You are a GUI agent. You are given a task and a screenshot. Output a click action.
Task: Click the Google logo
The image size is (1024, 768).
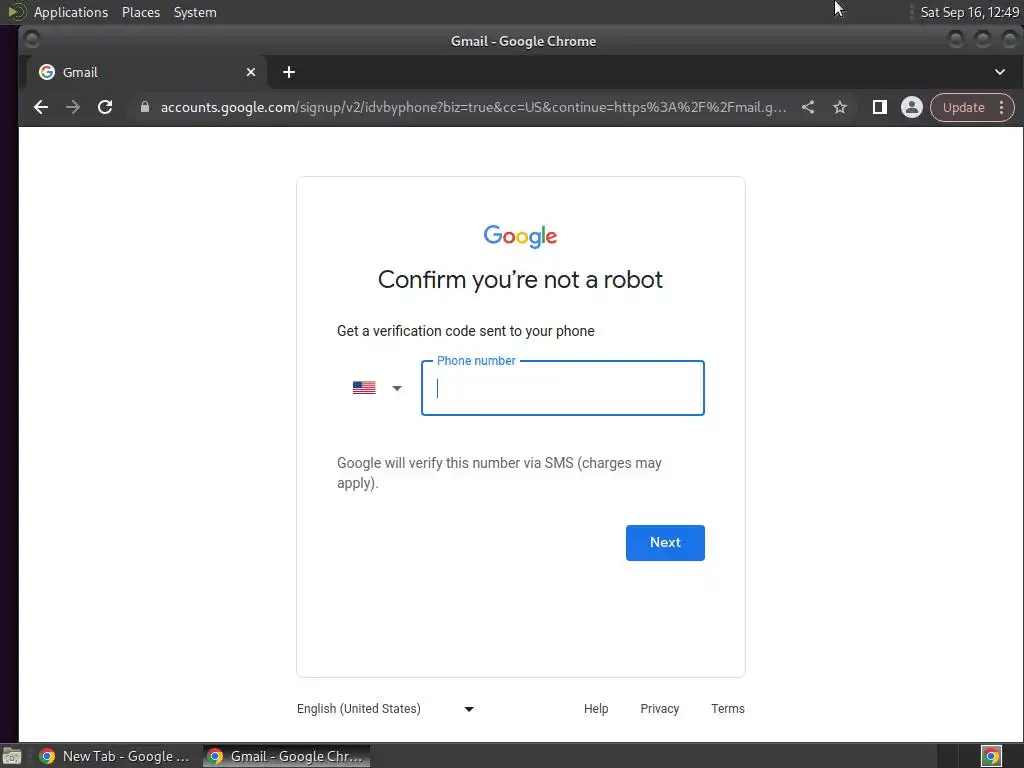click(520, 236)
